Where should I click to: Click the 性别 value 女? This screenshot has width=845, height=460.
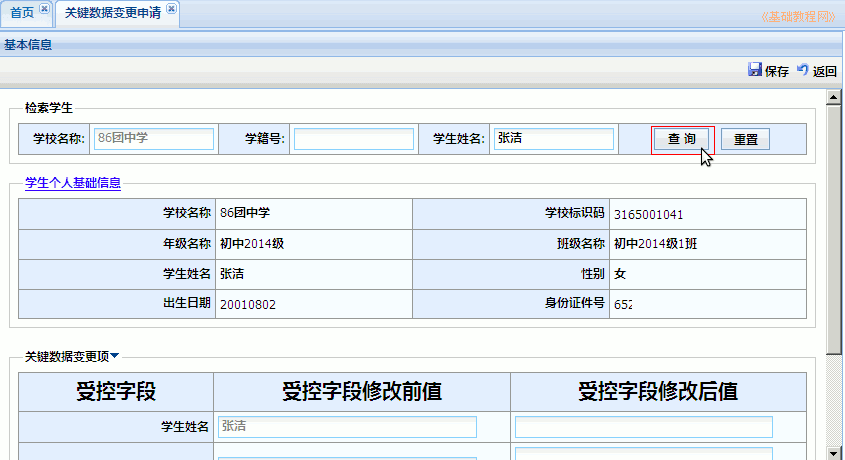tap(620, 274)
